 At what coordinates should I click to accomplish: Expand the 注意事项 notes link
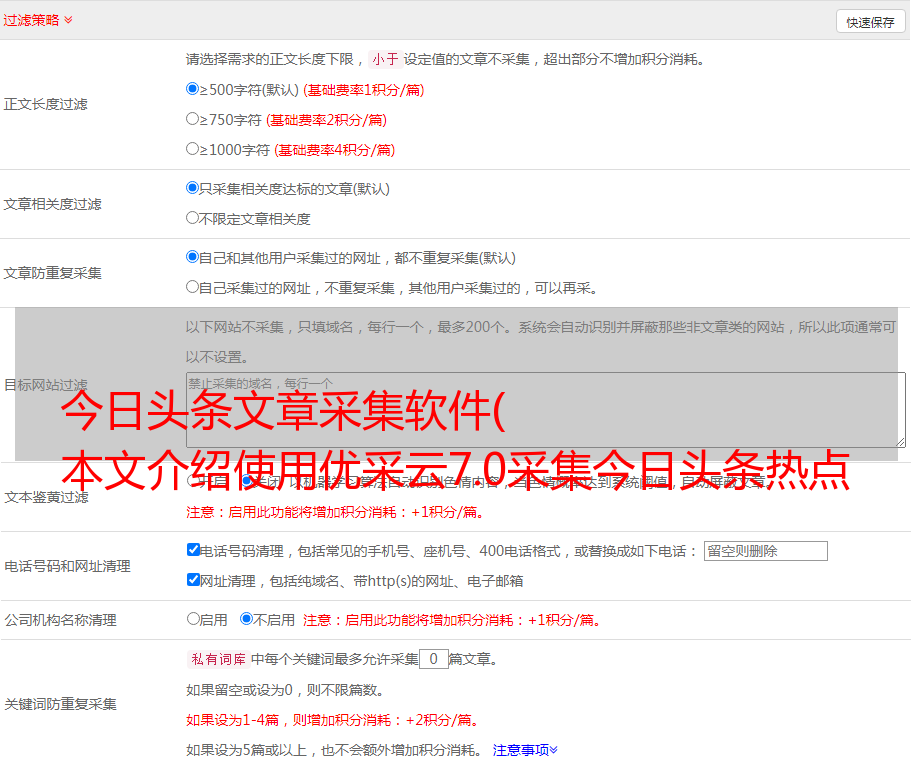coord(525,749)
